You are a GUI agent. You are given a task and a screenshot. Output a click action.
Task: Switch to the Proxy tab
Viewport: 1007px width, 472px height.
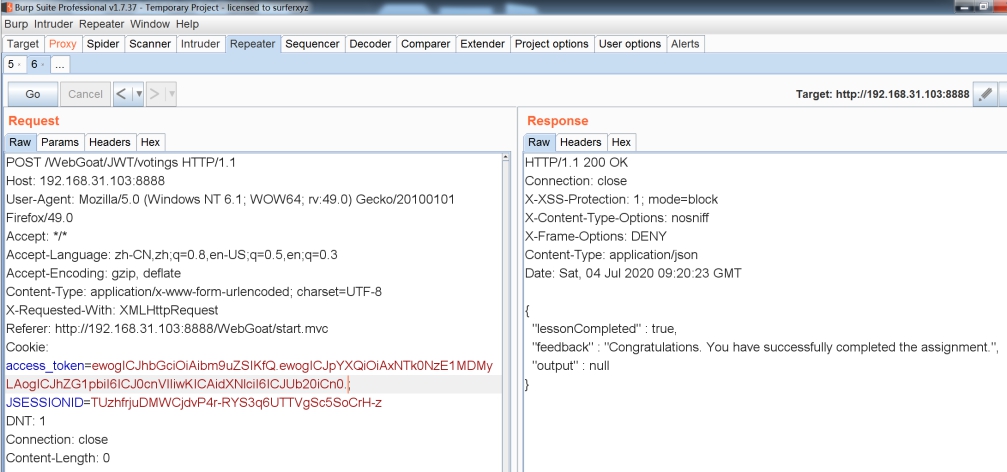click(62, 44)
